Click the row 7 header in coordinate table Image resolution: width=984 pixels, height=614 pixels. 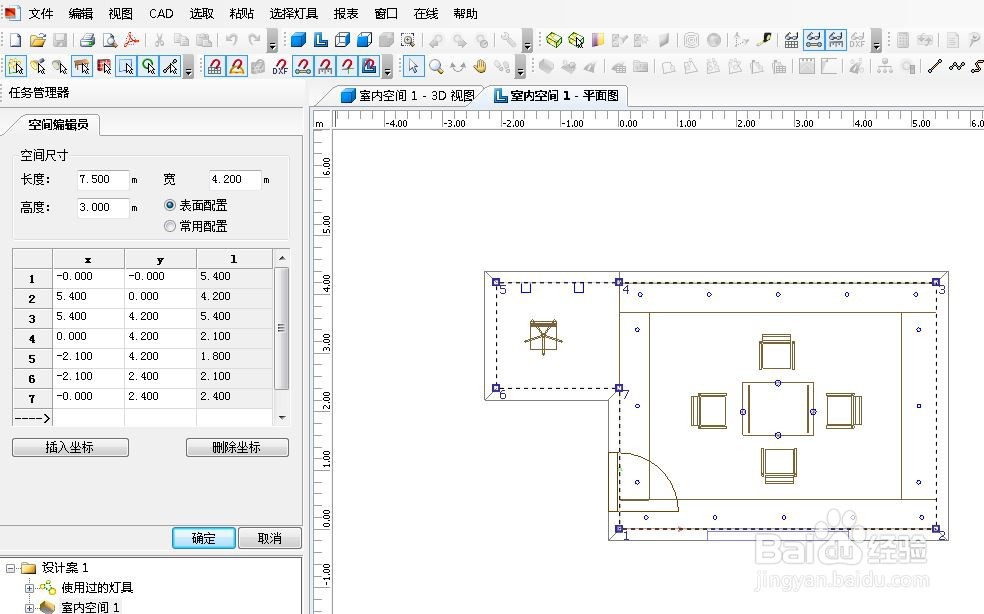pyautogui.click(x=32, y=399)
